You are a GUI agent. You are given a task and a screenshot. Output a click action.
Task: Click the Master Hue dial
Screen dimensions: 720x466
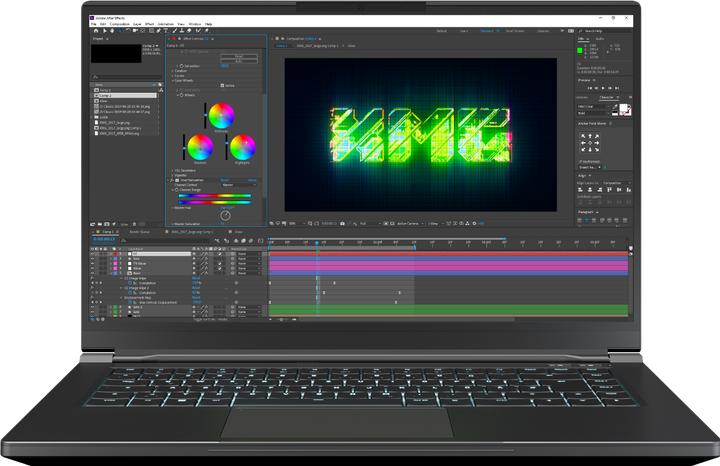[x=225, y=215]
